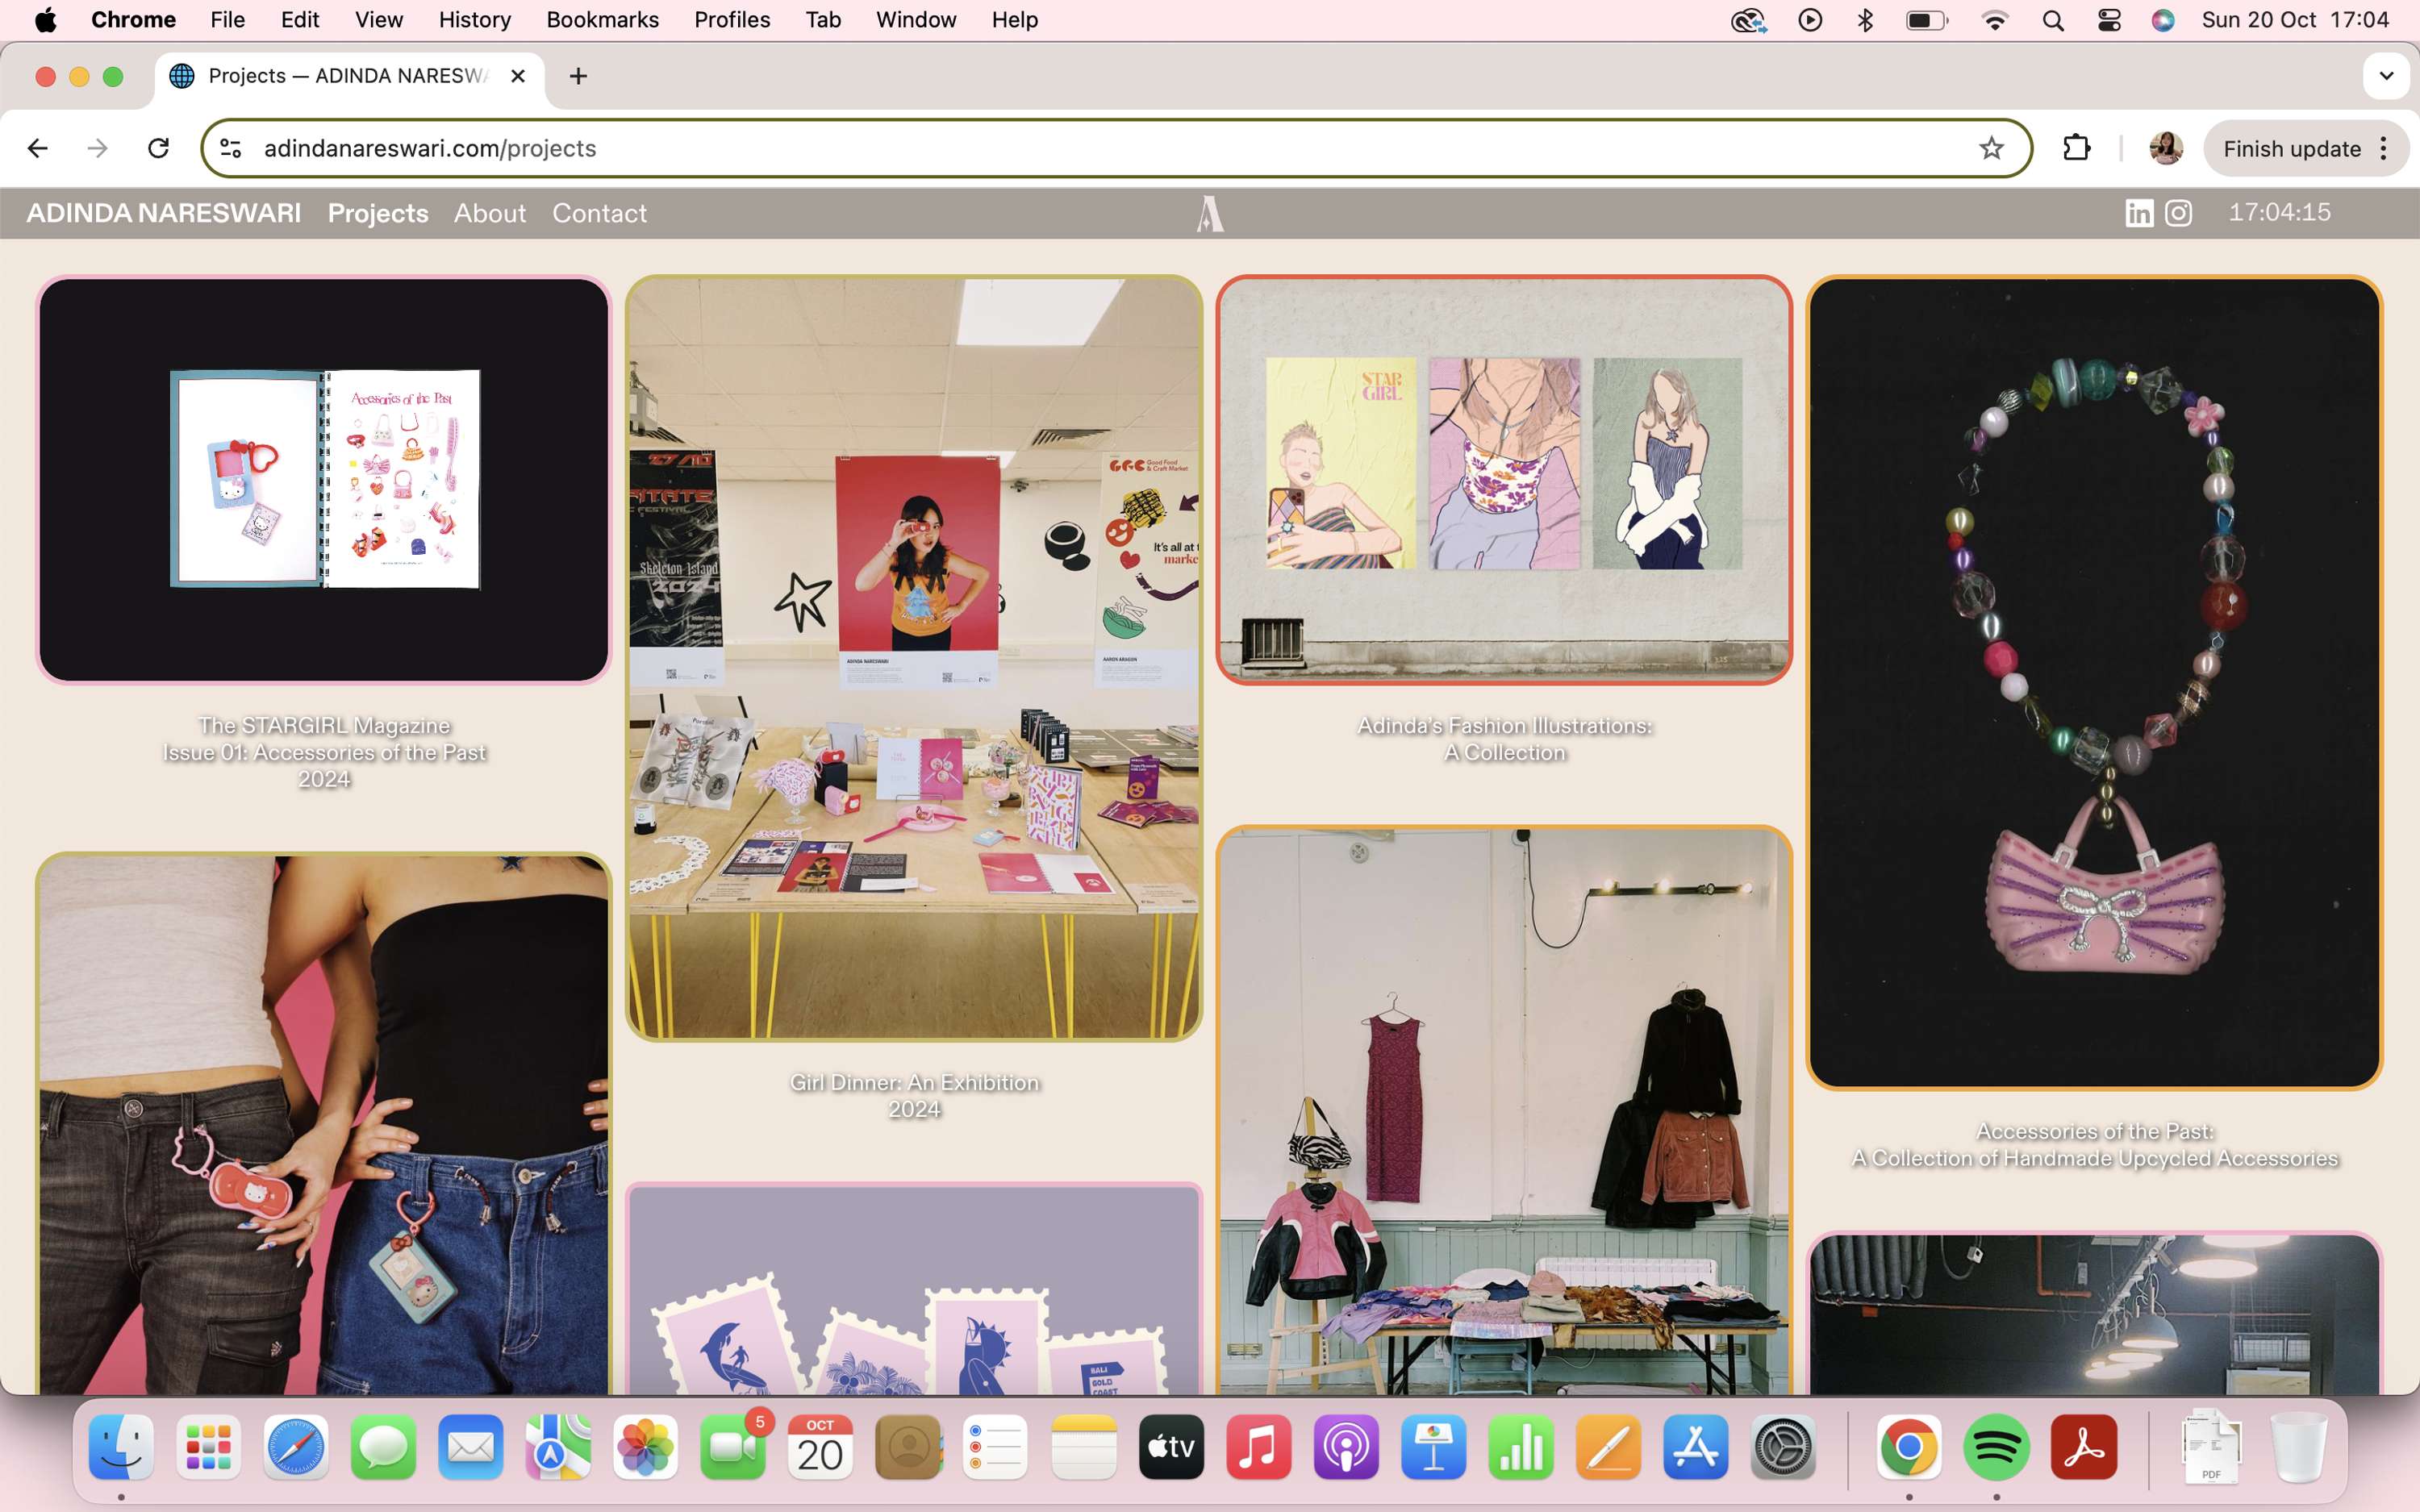This screenshot has height=1512, width=2420.
Task: Open the site information icon in address bar
Action: click(x=231, y=148)
